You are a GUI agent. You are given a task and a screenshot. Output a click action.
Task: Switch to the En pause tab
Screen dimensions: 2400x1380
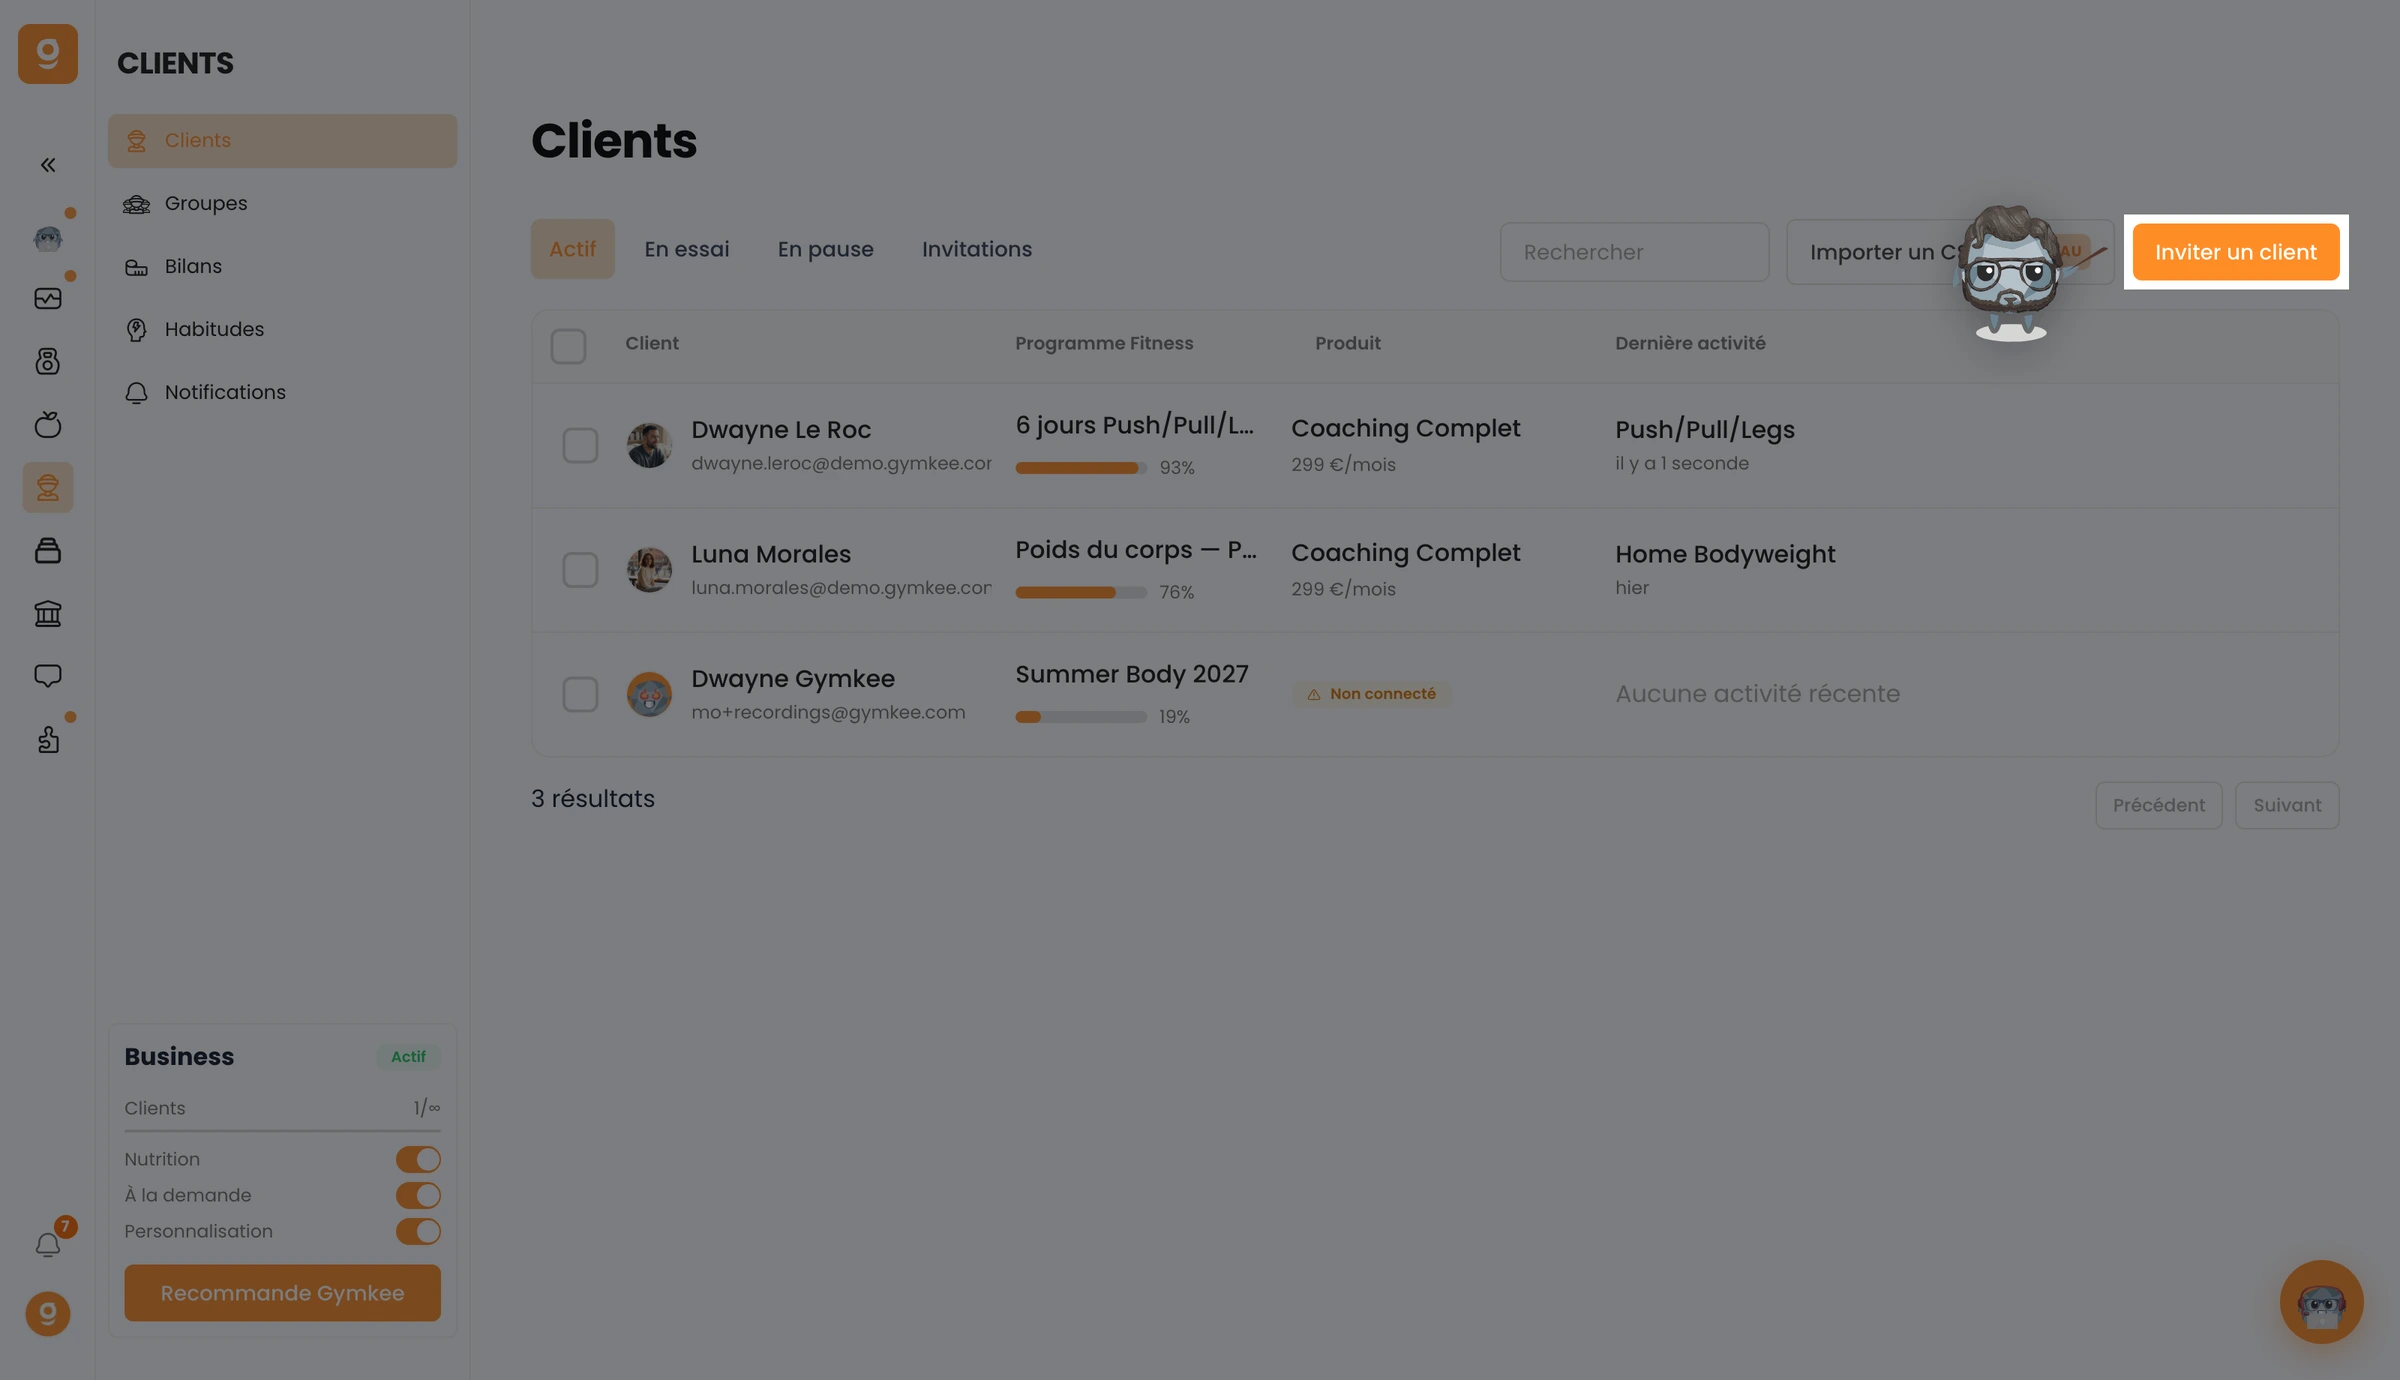[x=826, y=249]
